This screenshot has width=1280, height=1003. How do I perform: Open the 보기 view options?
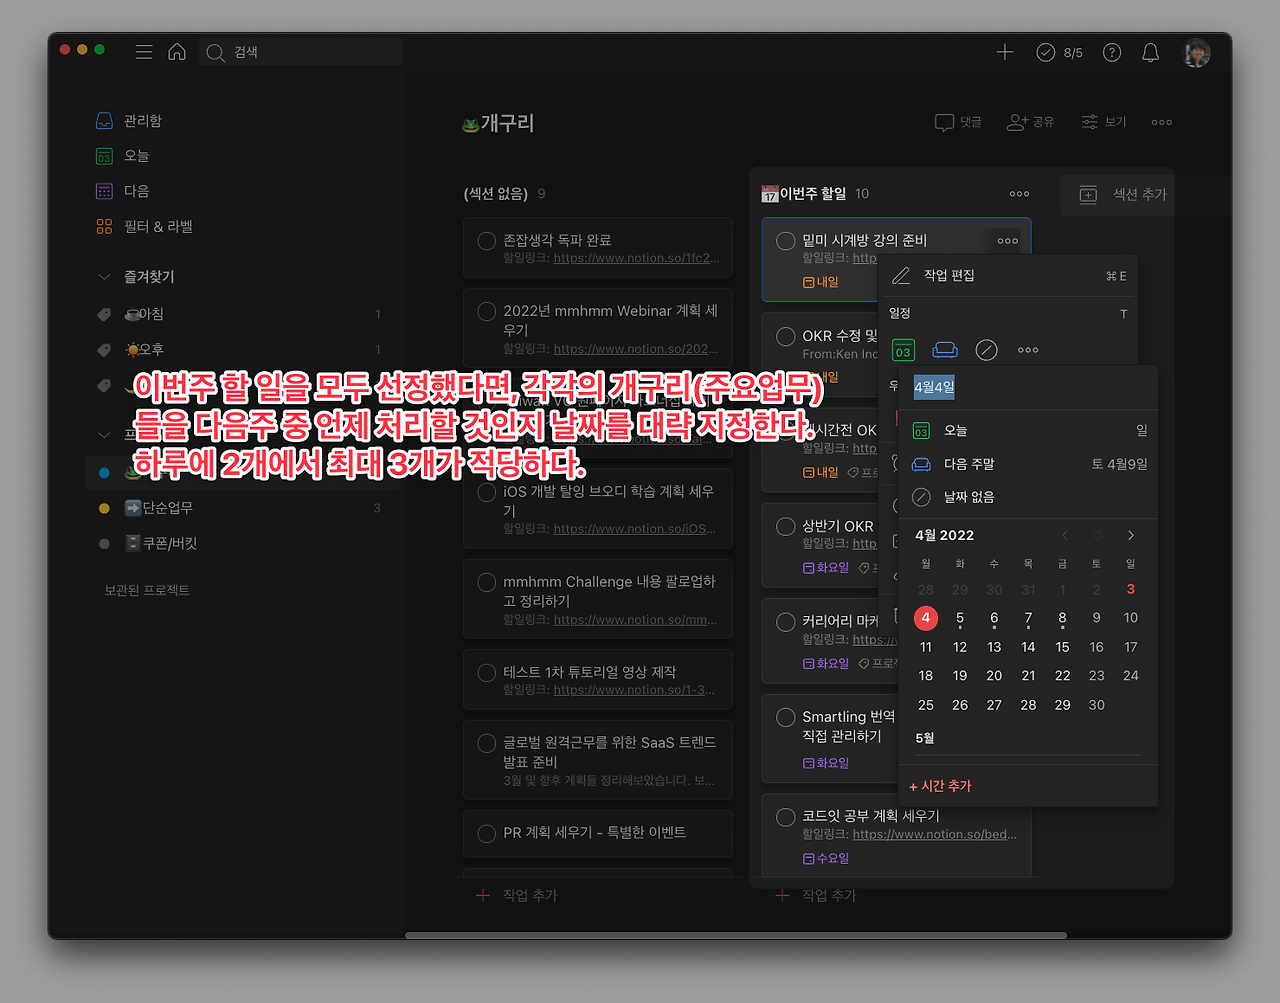click(1104, 122)
